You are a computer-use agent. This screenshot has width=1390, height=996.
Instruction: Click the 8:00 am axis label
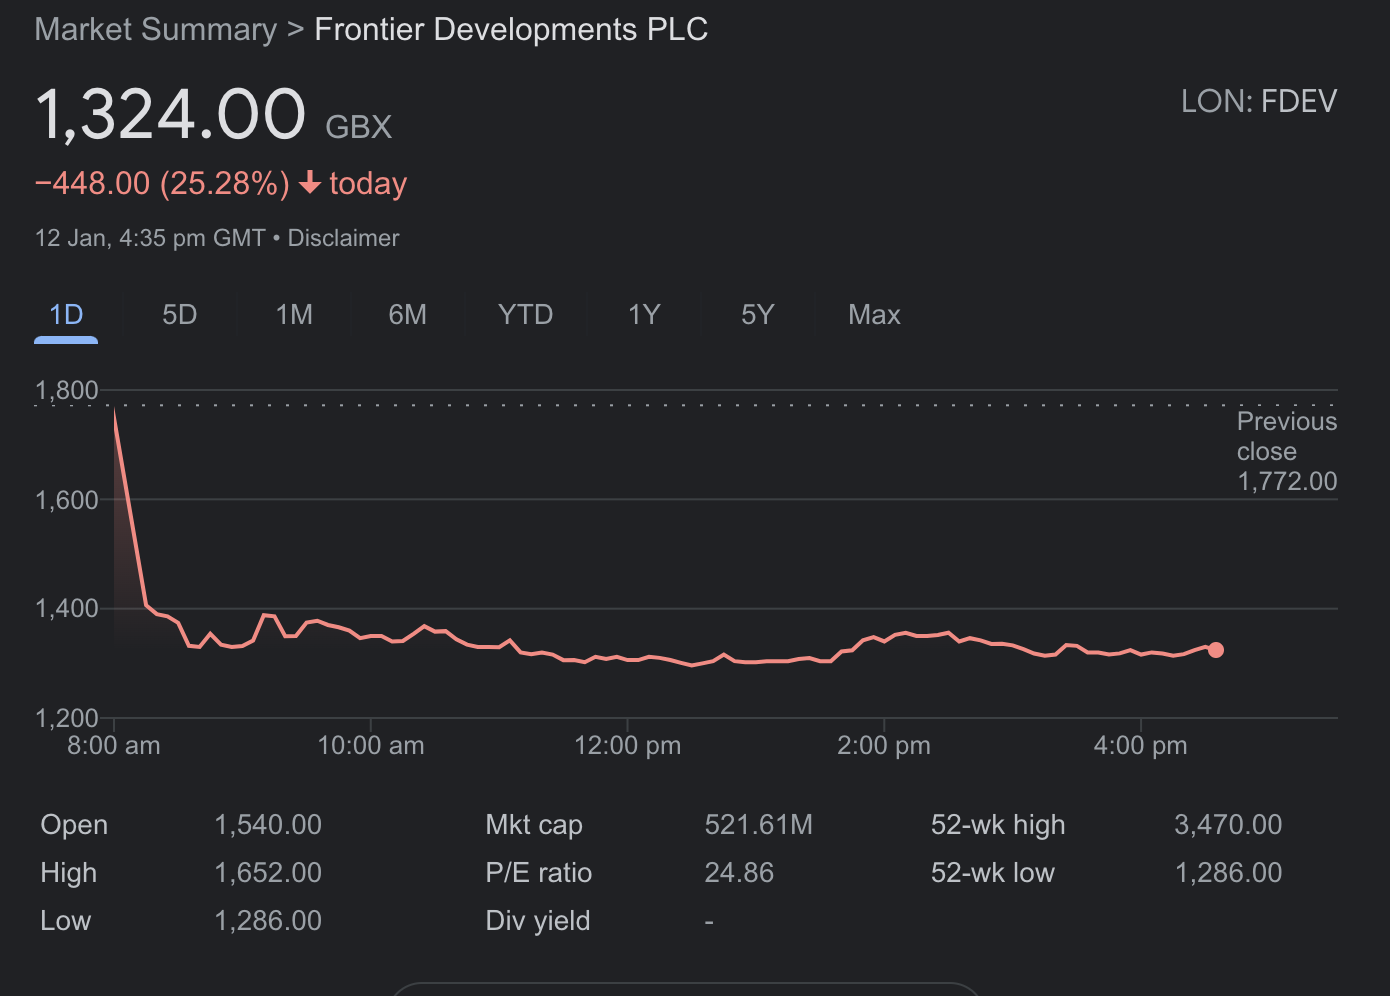(x=114, y=746)
